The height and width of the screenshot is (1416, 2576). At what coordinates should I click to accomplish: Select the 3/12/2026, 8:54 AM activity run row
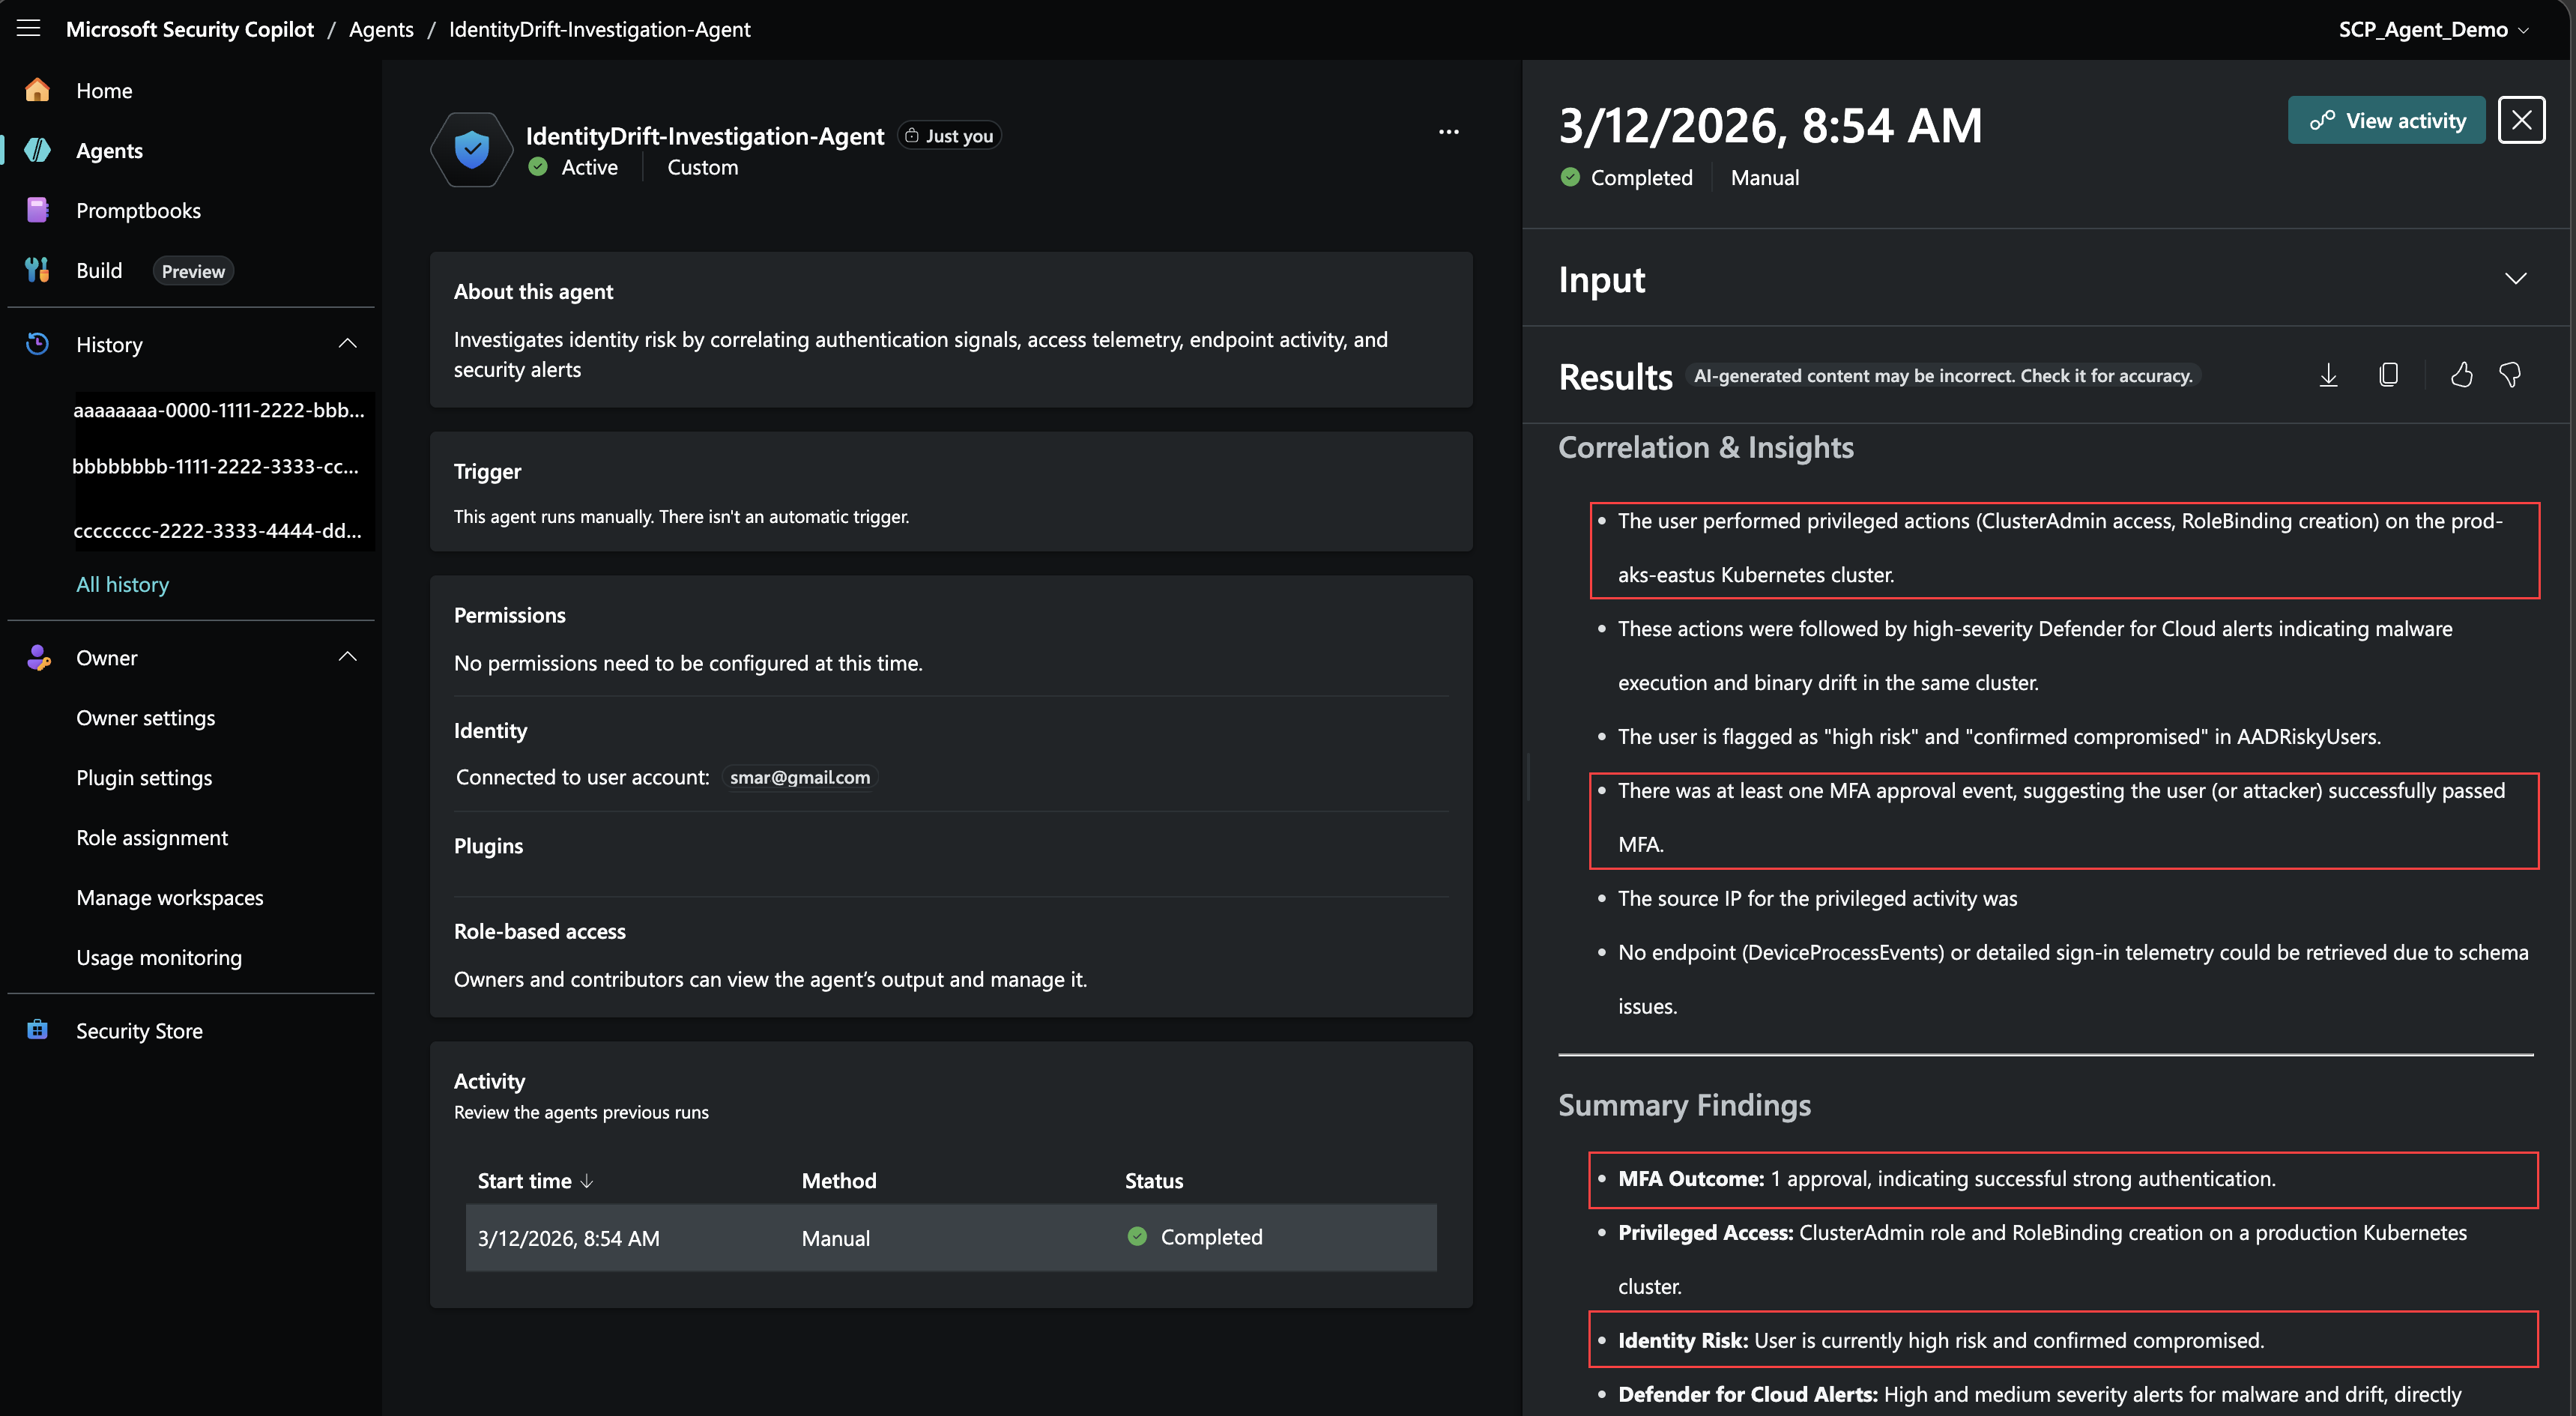[951, 1237]
